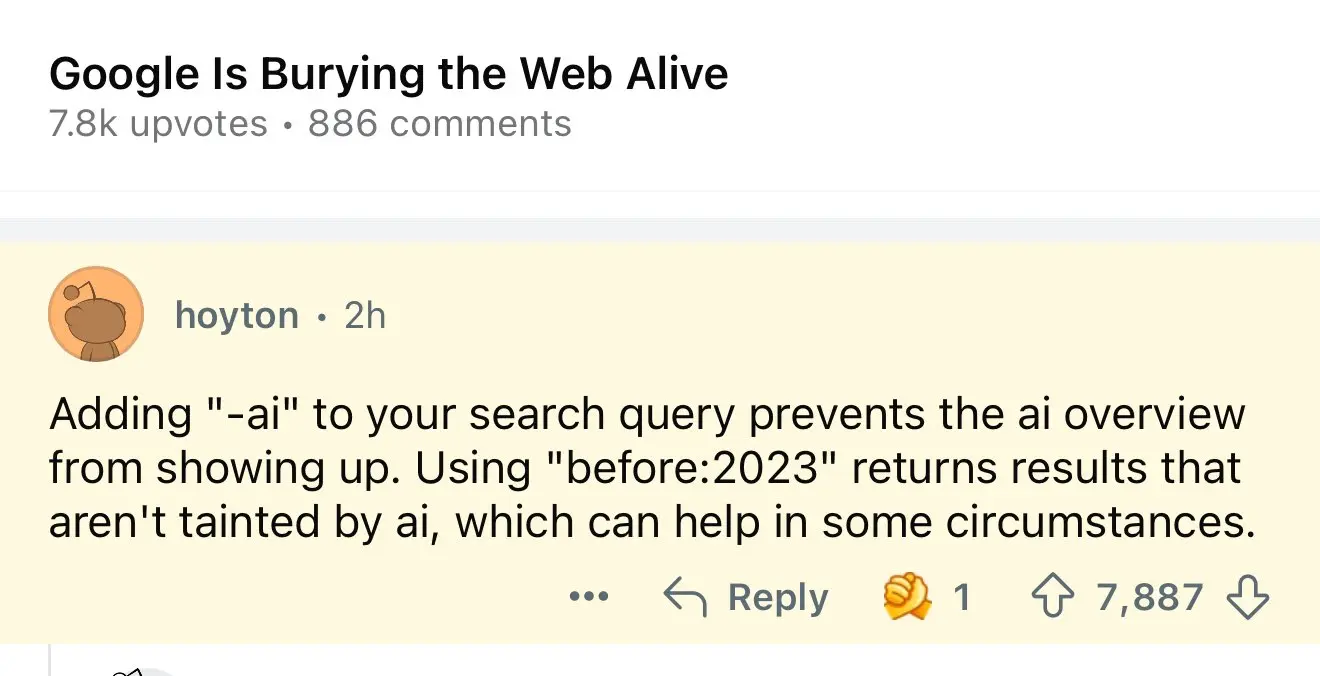
Task: Click the curved reply arrow icon
Action: [x=685, y=598]
